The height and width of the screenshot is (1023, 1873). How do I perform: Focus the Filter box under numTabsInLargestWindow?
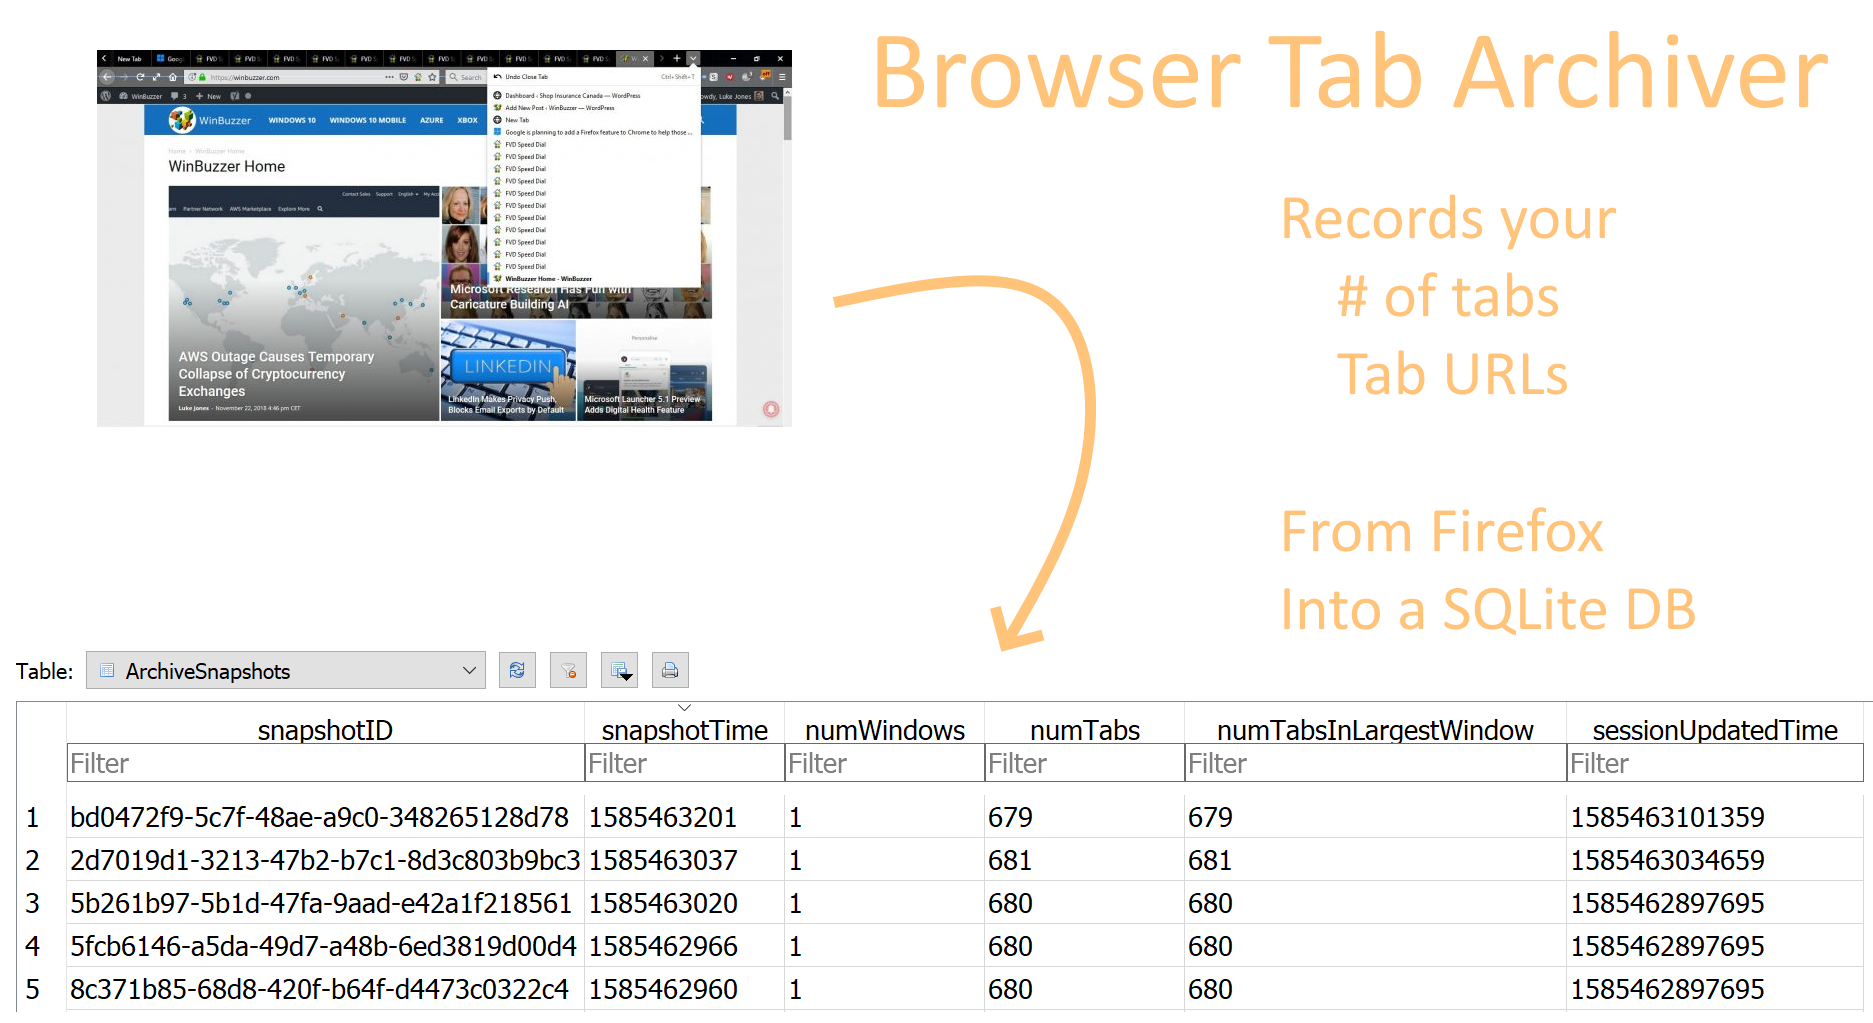(x=1375, y=763)
